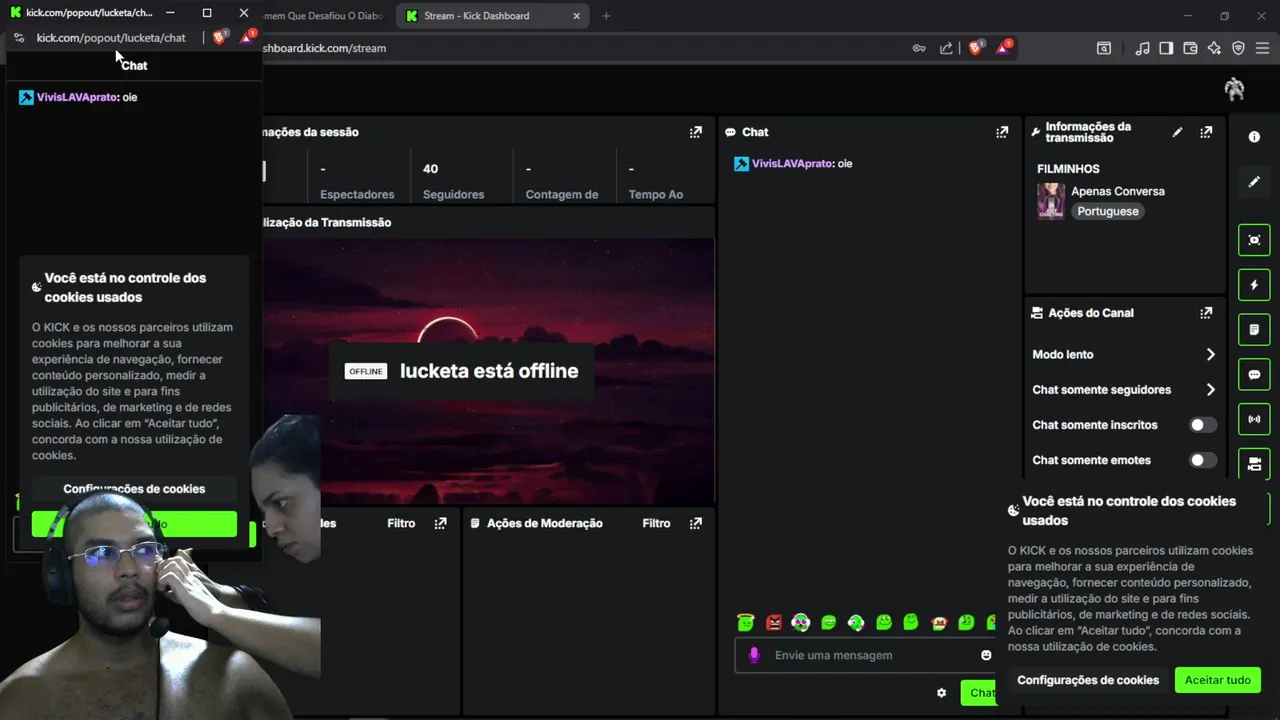
Task: Click the Apenas Conversa category thumbnail
Action: pyautogui.click(x=1051, y=201)
